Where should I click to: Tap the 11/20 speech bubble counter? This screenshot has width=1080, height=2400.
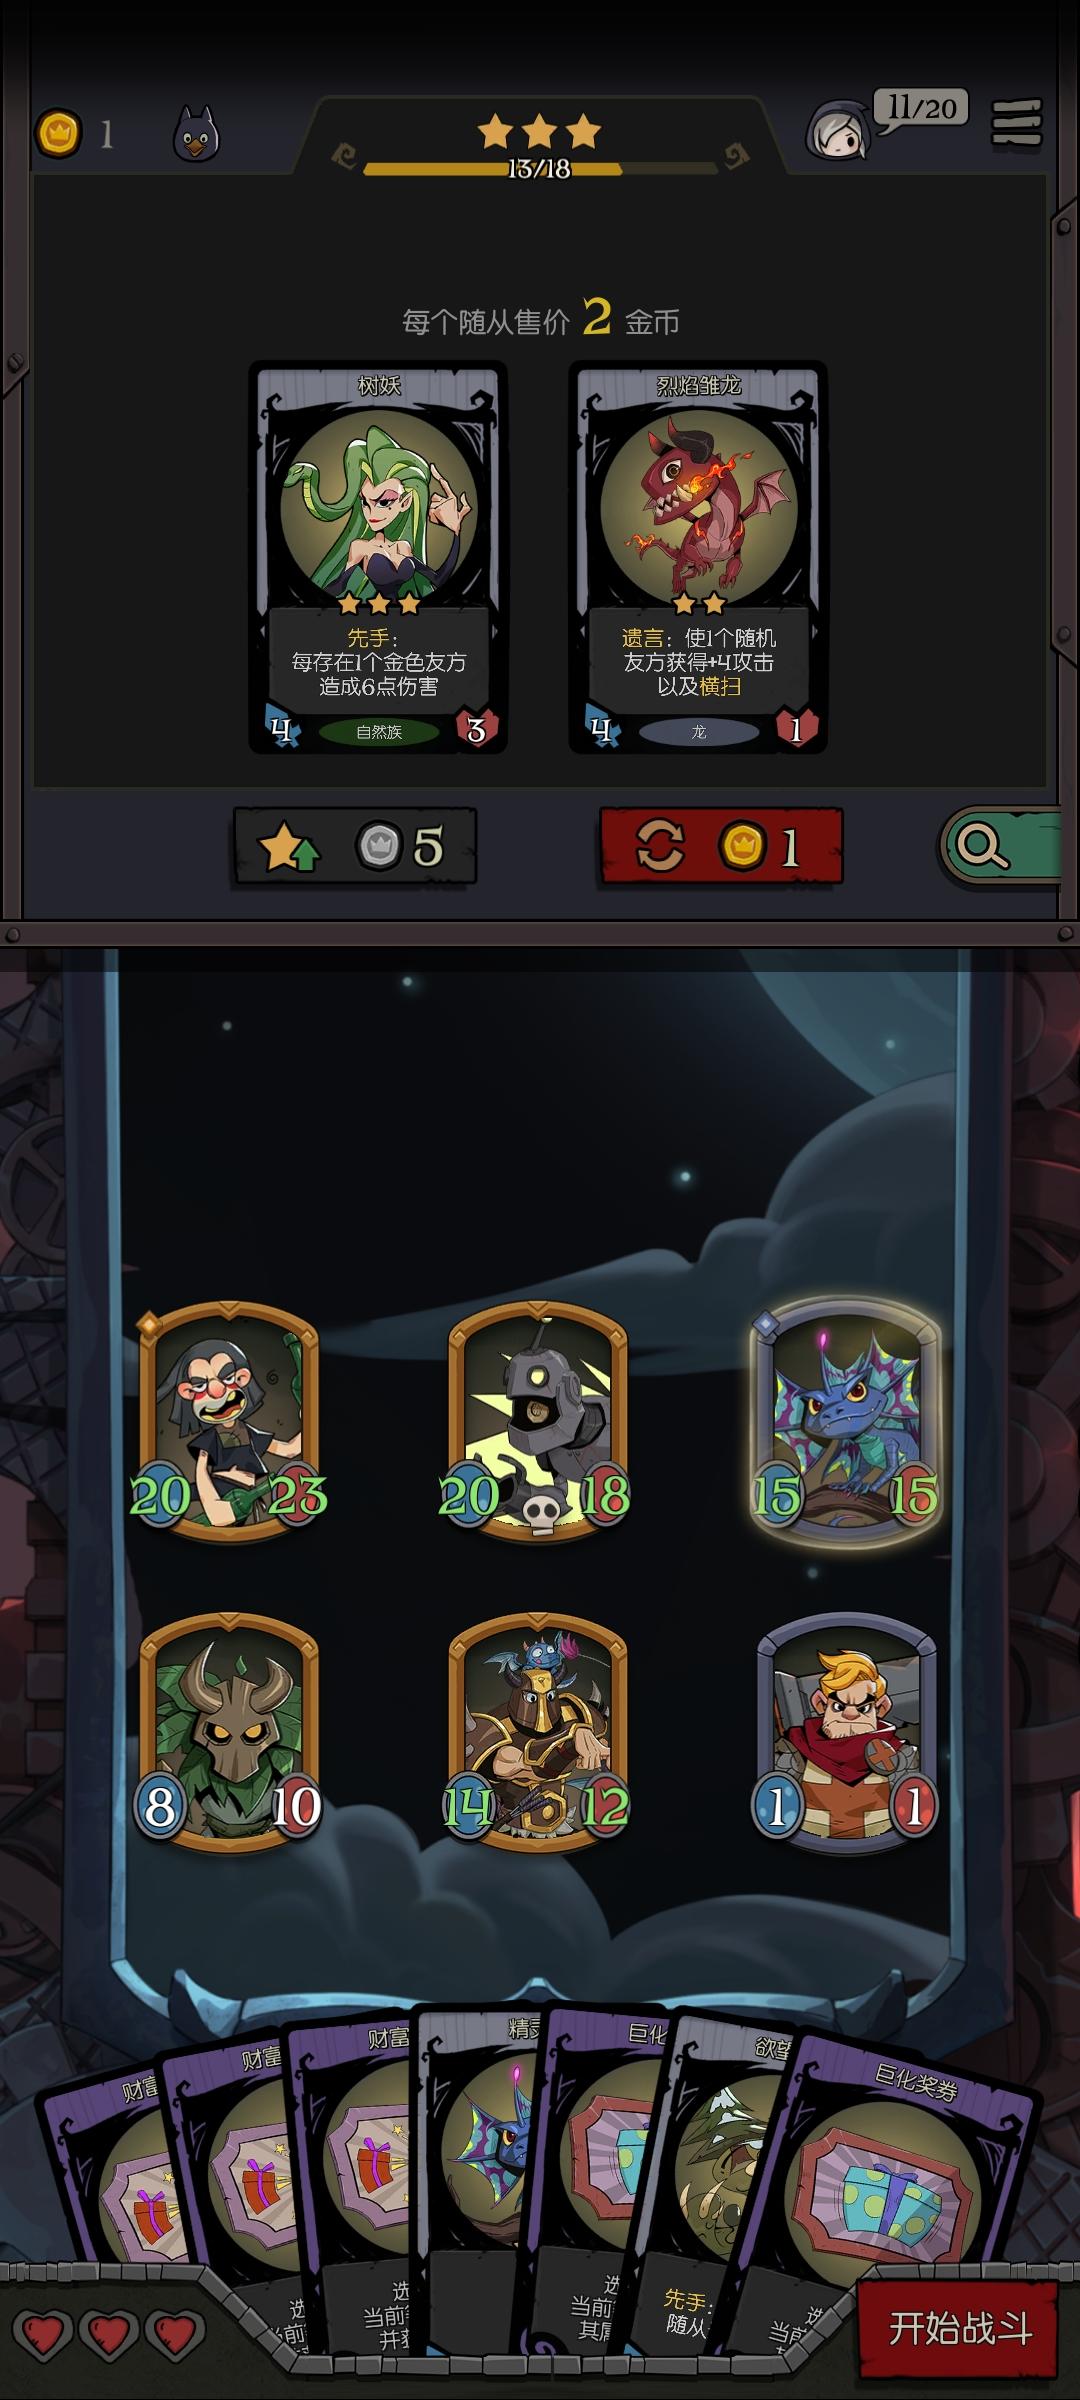(x=921, y=108)
